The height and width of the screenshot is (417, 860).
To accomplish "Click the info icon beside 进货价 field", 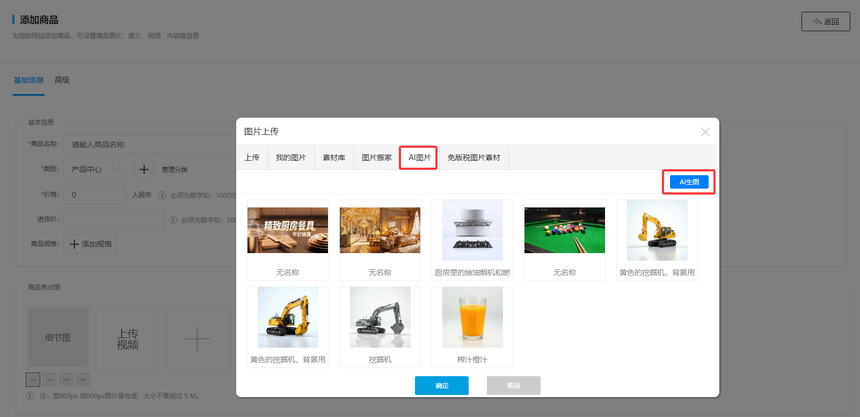I will (x=173, y=220).
